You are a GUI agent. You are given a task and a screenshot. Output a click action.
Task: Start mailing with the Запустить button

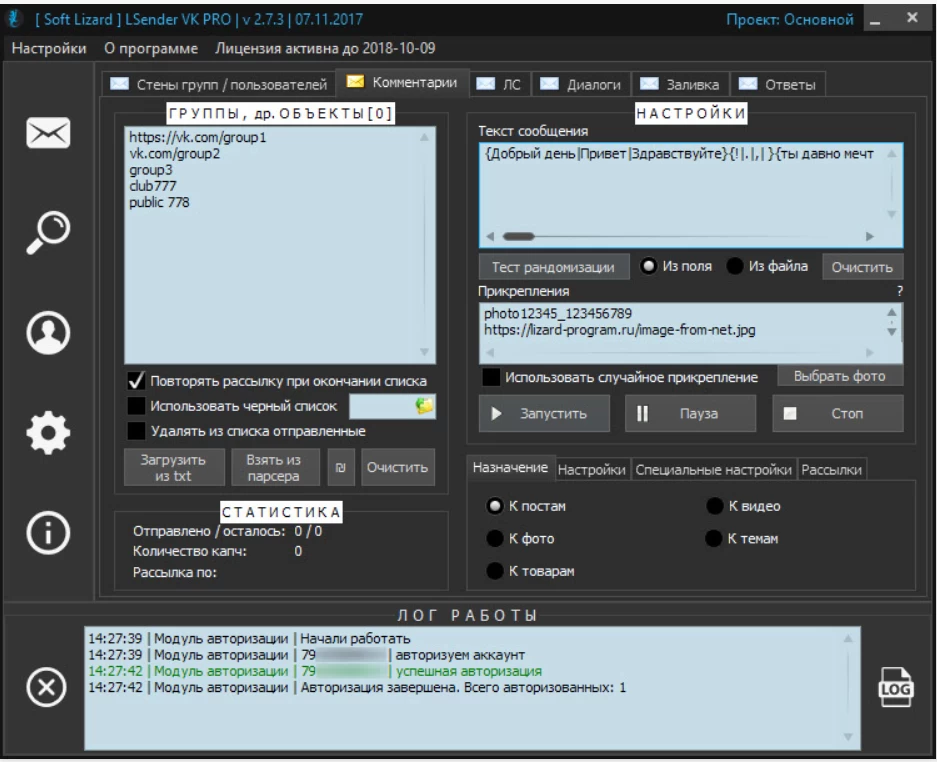point(544,413)
